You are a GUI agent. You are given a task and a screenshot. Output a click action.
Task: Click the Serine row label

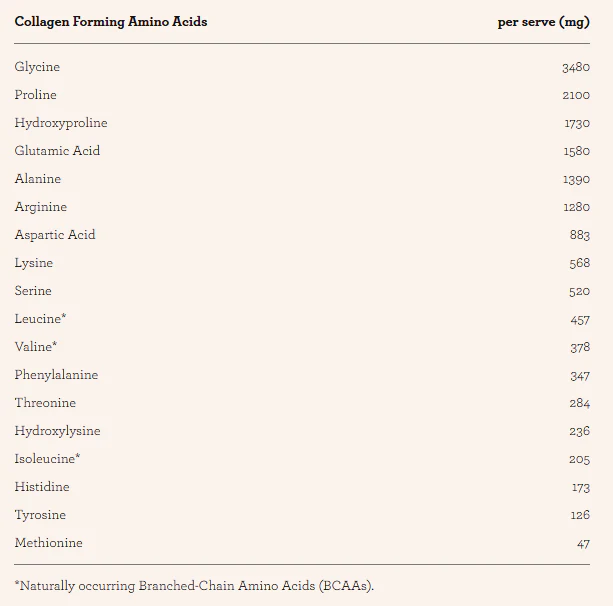coord(33,291)
